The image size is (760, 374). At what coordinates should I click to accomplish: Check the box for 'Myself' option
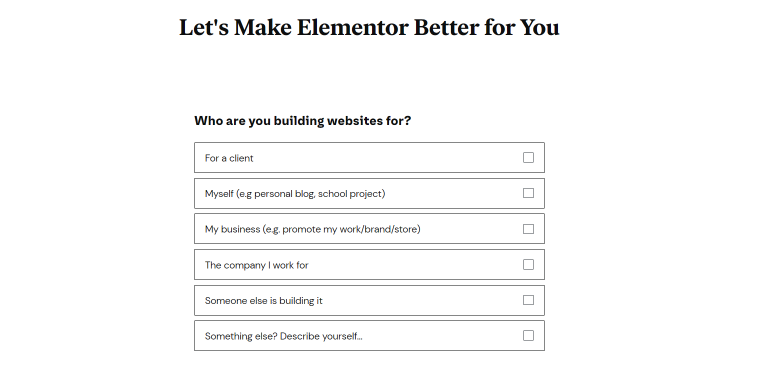528,193
